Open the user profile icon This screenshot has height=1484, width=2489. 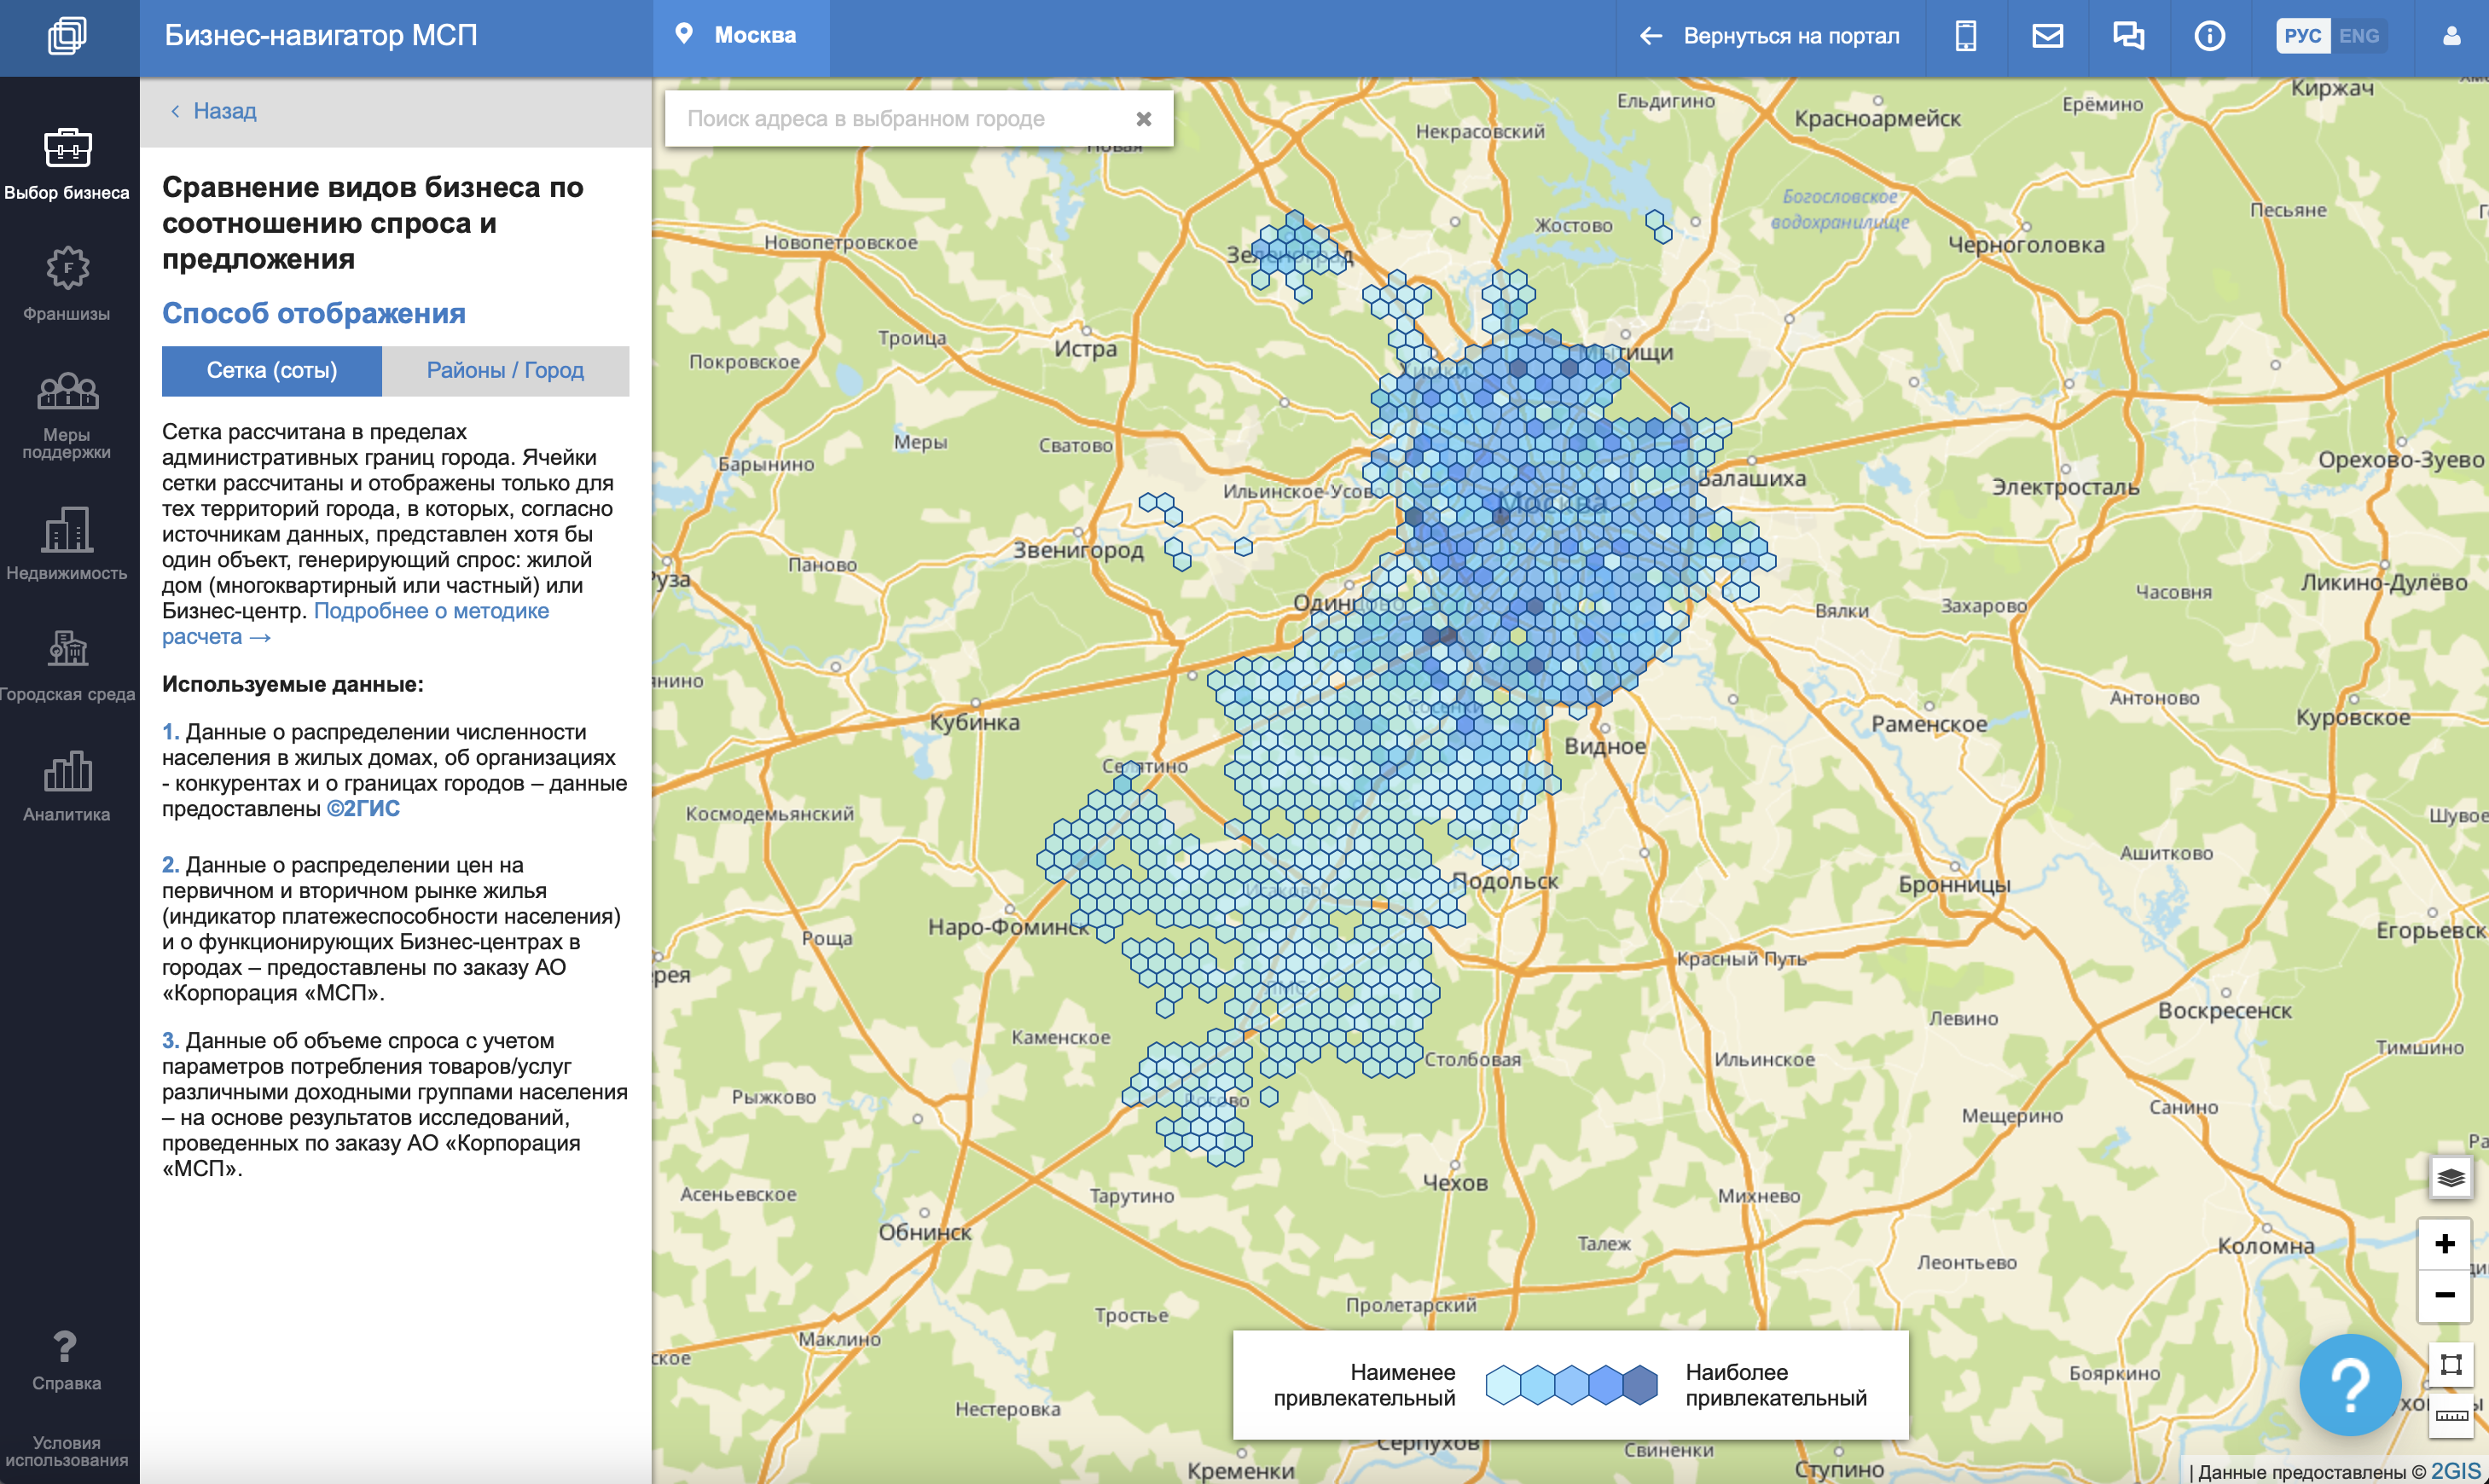point(2451,36)
